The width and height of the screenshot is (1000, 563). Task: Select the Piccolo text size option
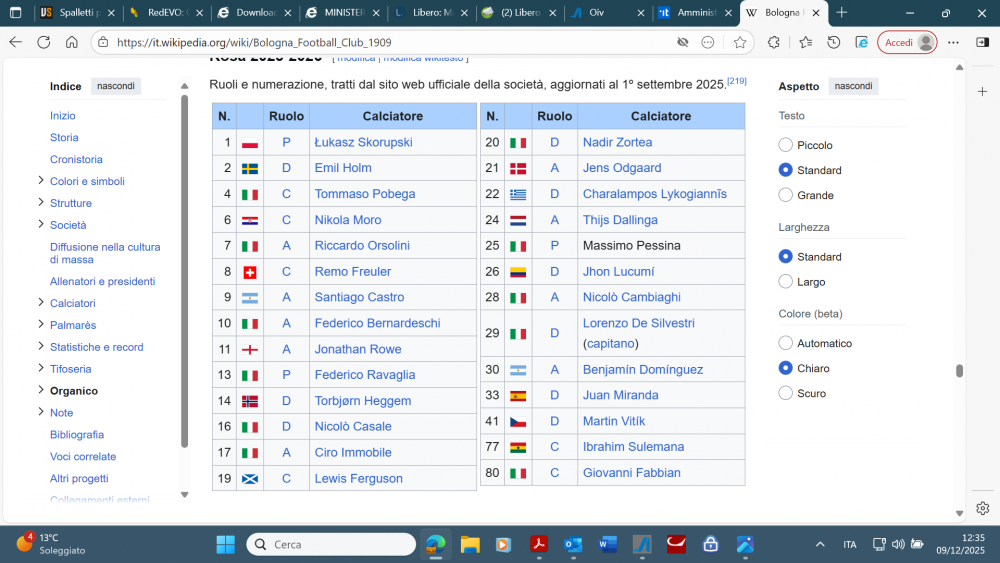point(786,145)
